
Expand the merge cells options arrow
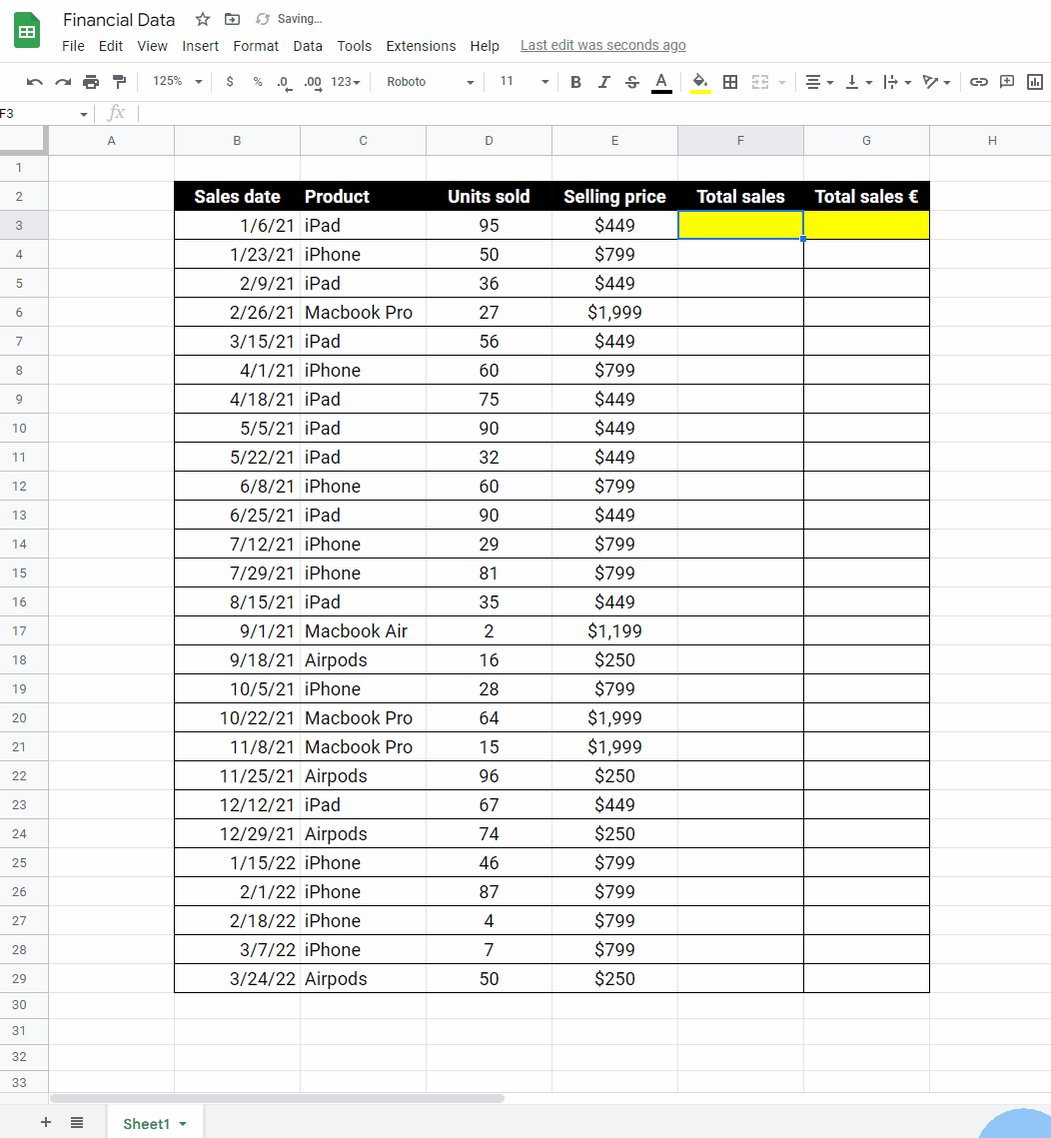(x=782, y=83)
